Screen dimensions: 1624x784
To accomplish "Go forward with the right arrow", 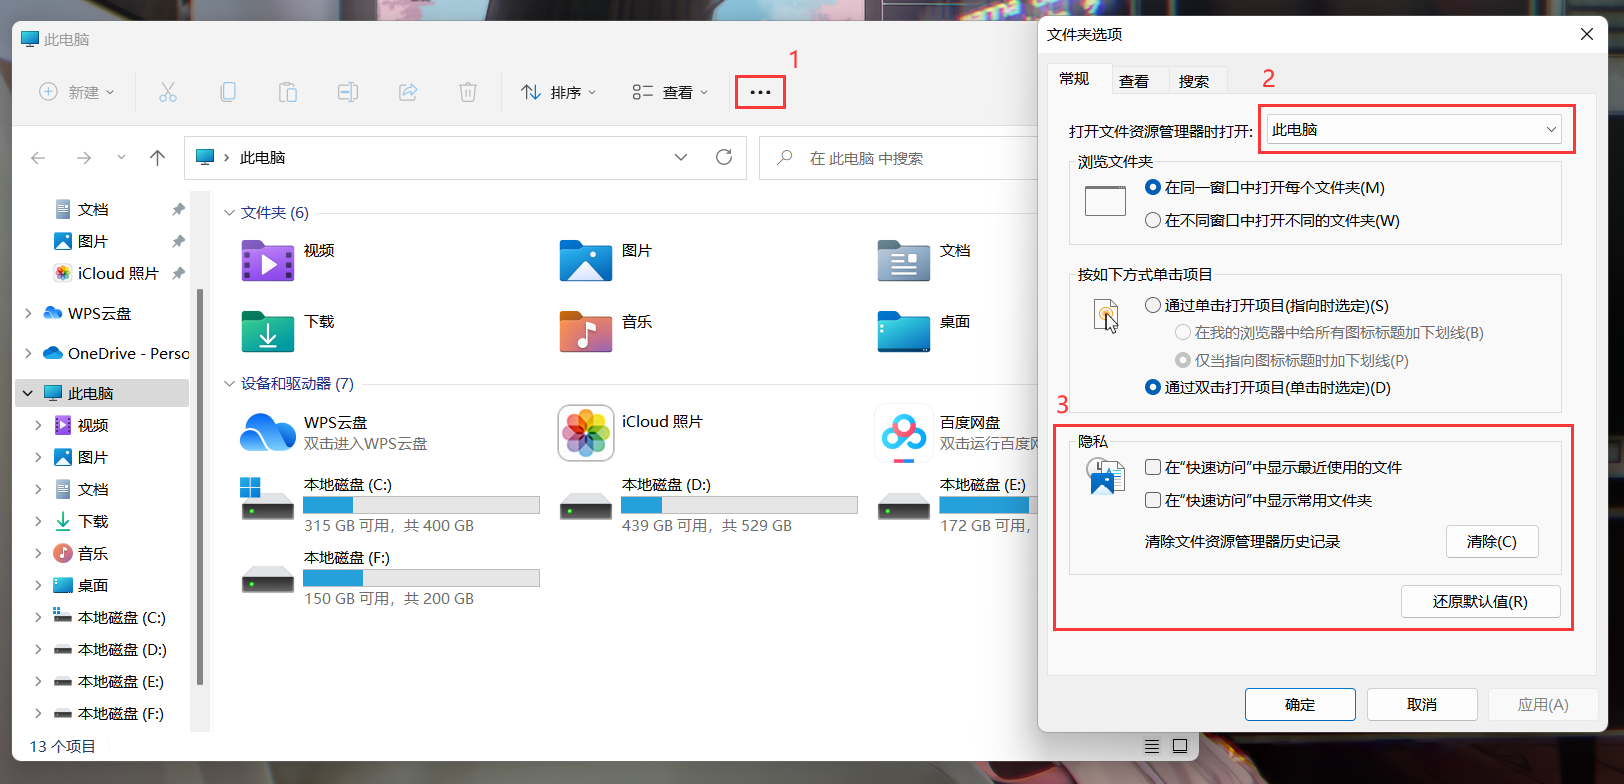I will coord(84,158).
